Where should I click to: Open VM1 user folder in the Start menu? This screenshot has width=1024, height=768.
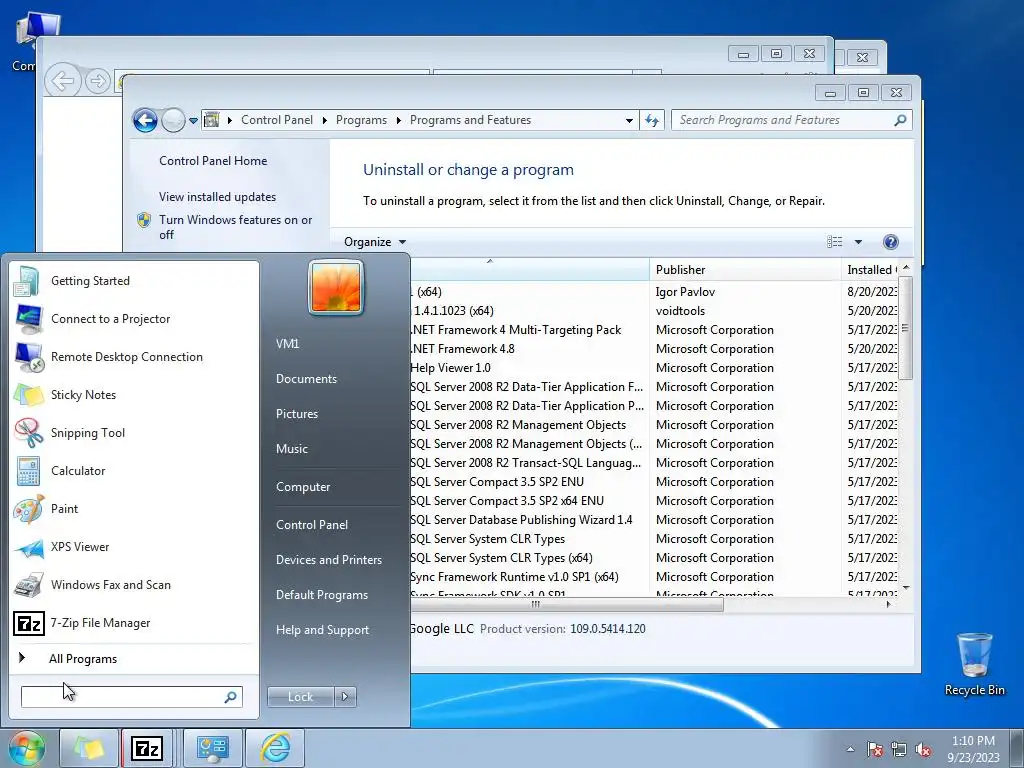287,344
